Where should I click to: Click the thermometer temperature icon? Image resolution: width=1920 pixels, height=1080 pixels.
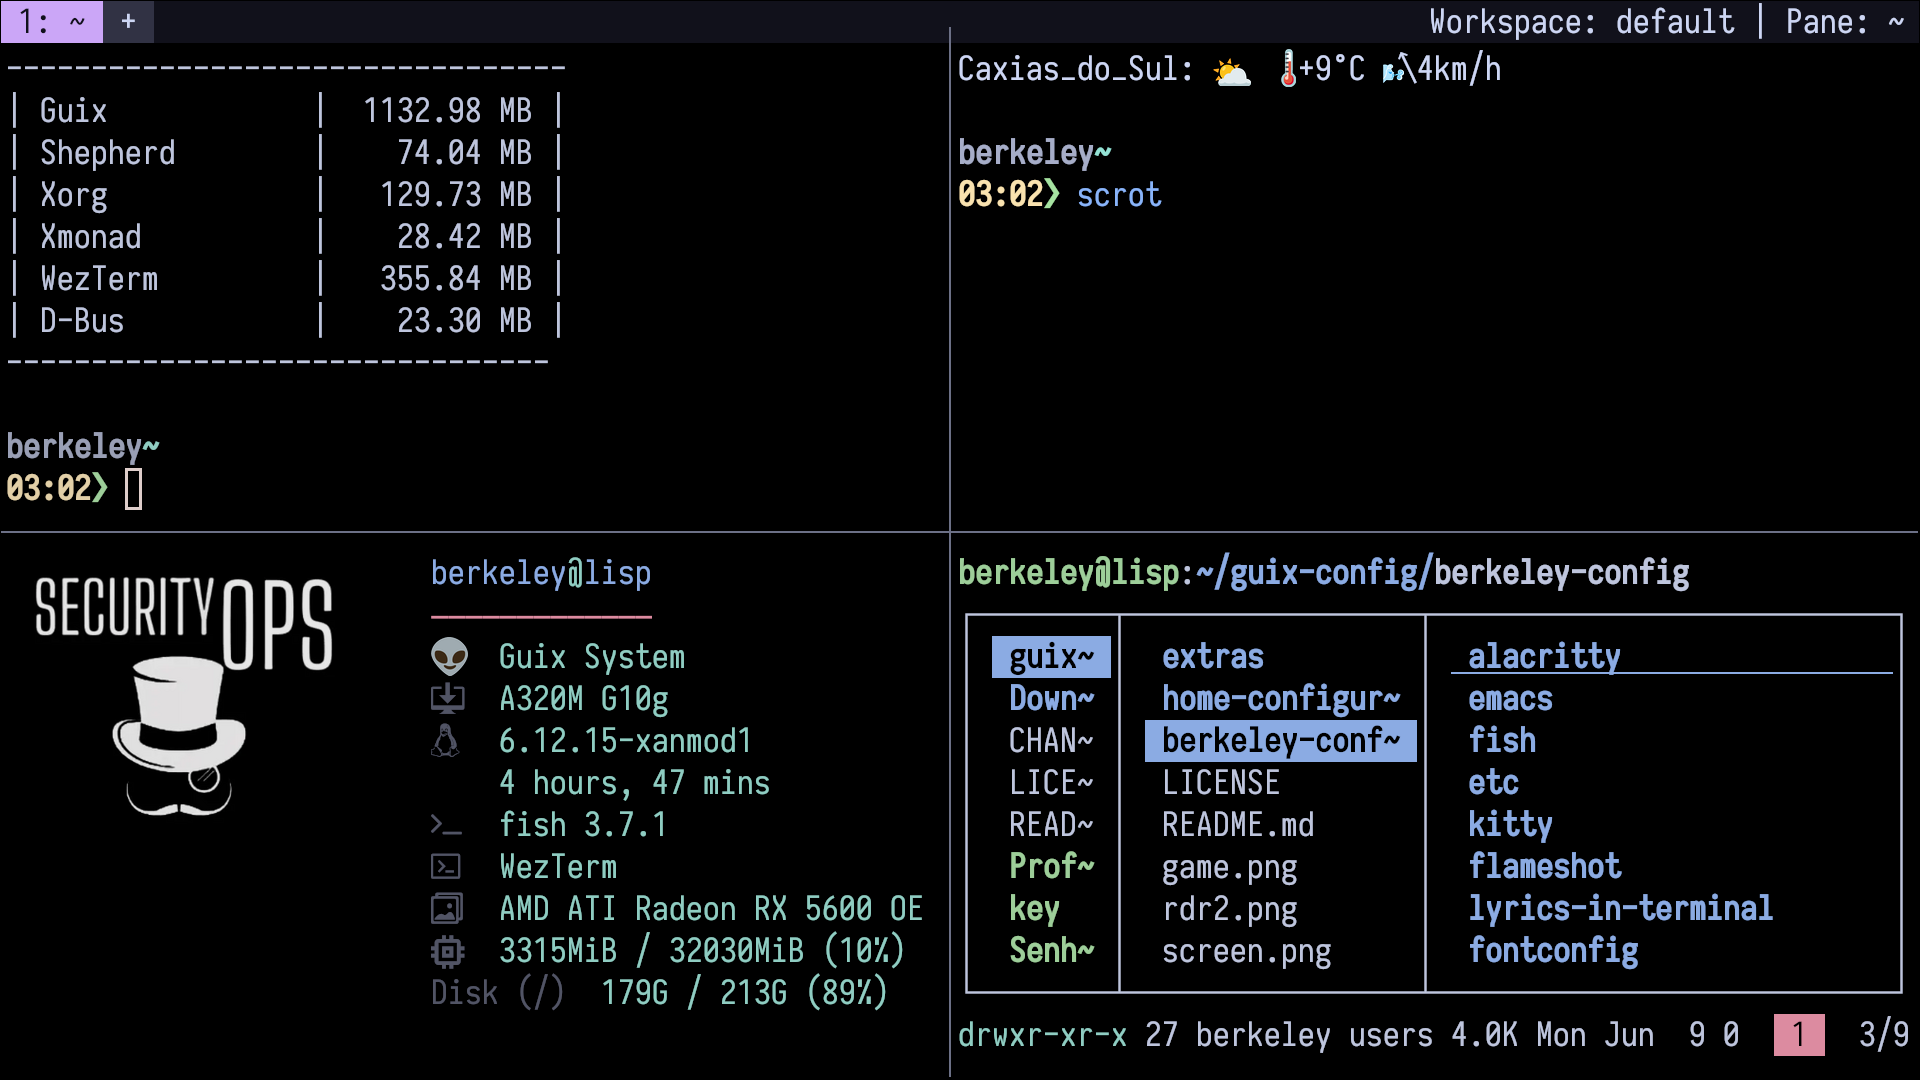point(1288,69)
